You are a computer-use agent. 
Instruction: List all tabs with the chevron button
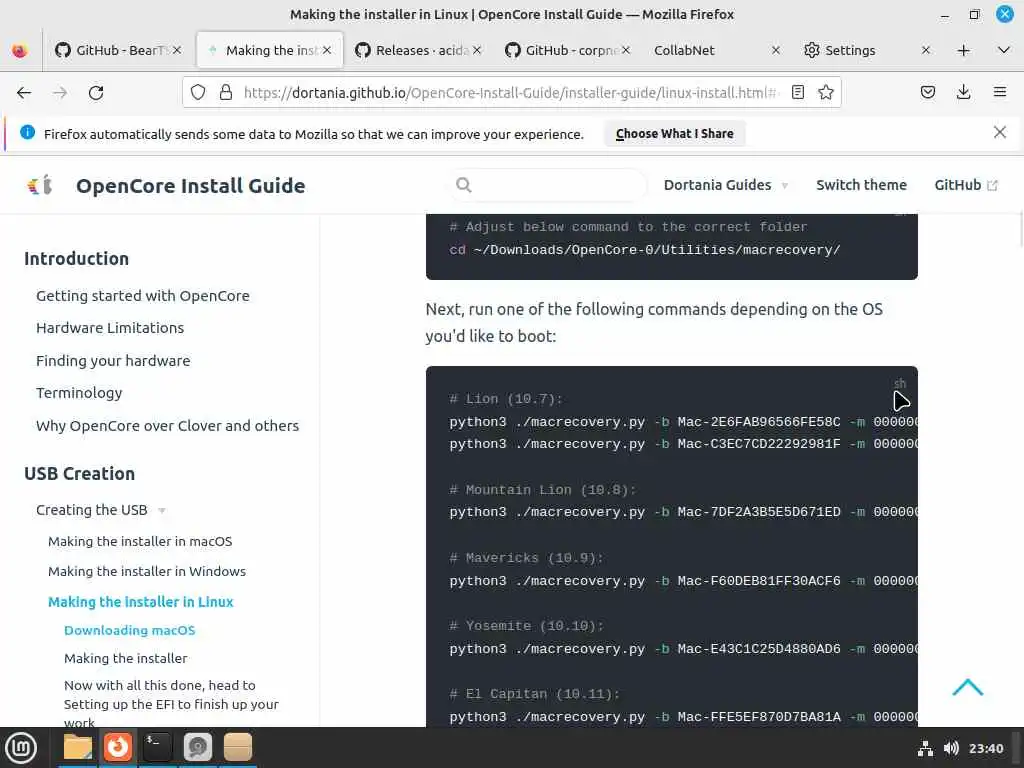pos(1004,50)
